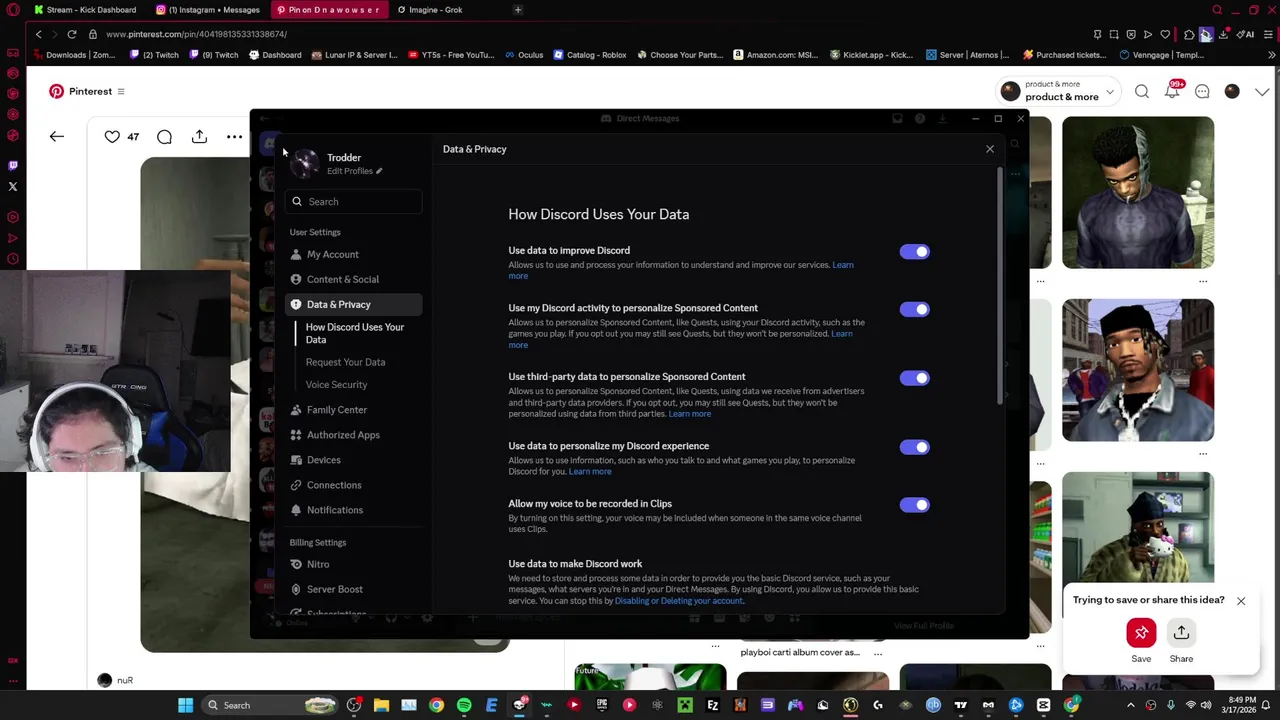The width and height of the screenshot is (1280, 720).
Task: Open X icon in Opera sidebar
Action: [13, 187]
